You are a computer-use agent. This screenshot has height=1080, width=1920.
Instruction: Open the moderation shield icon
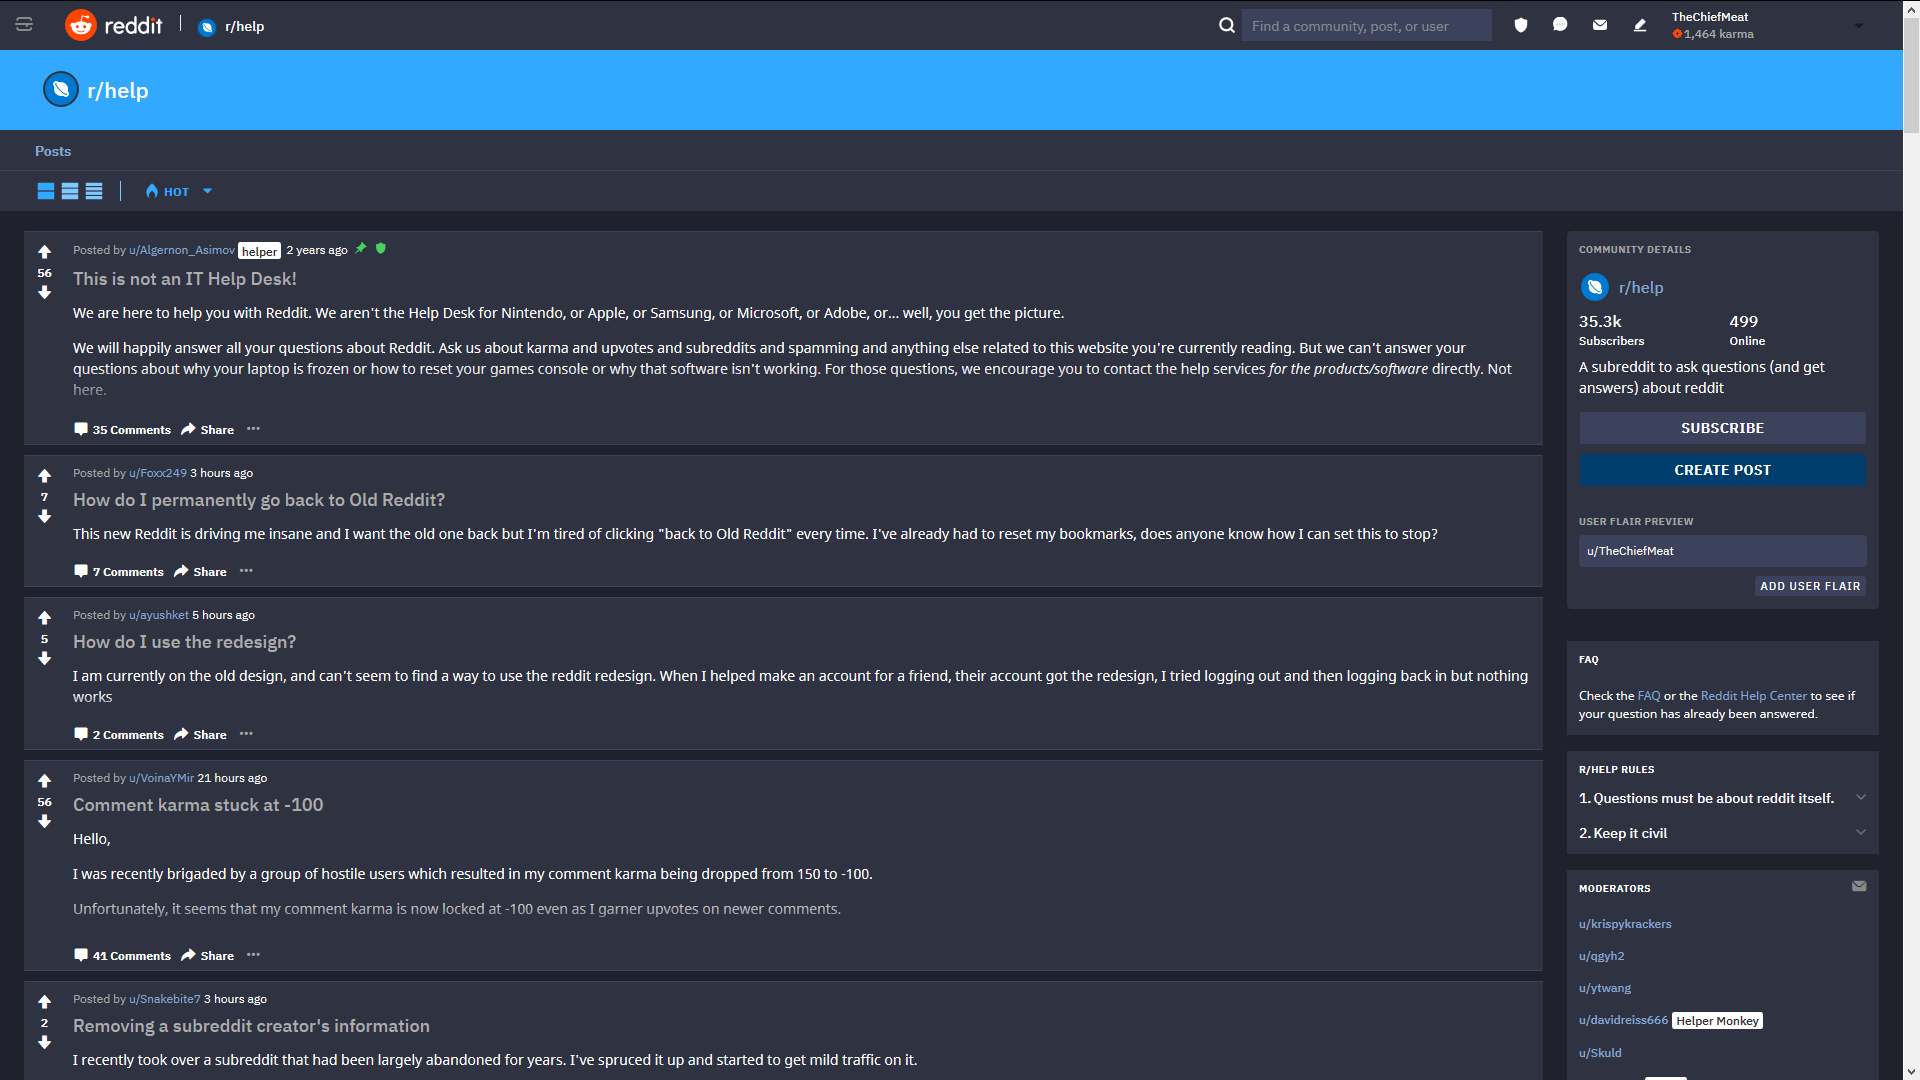click(x=1521, y=25)
